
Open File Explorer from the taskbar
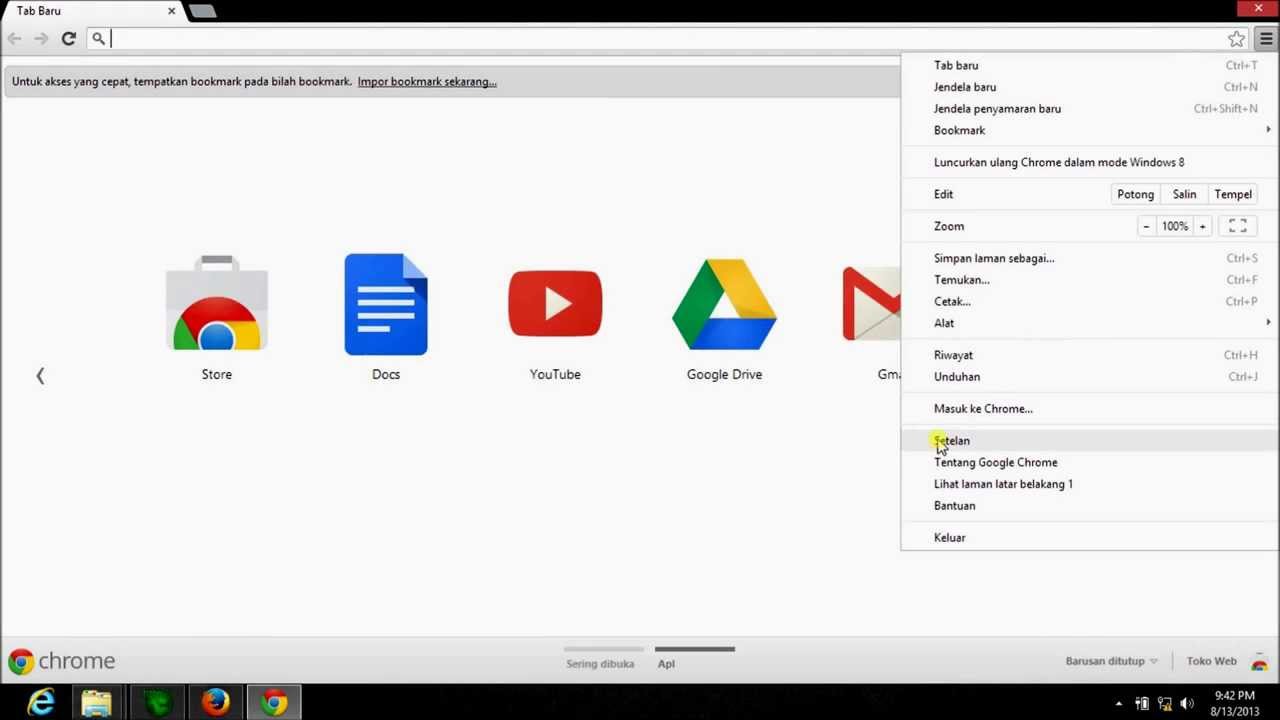tap(97, 703)
